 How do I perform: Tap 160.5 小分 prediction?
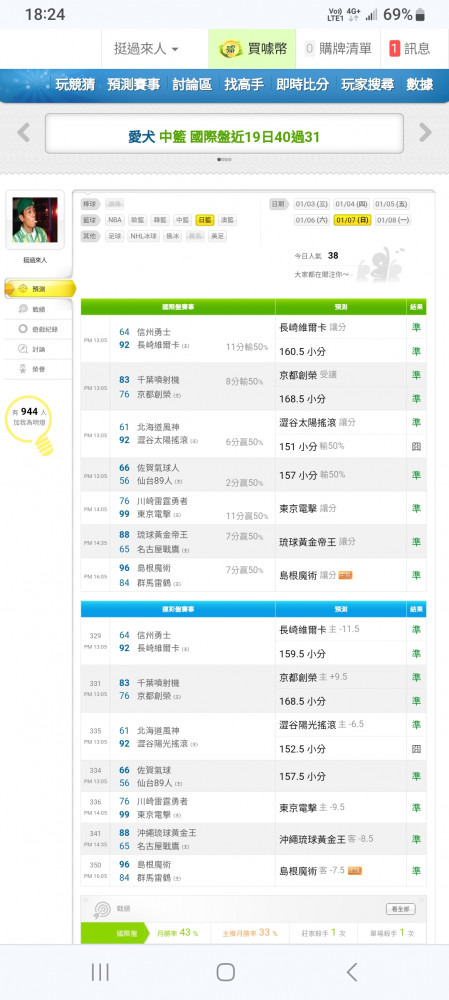coord(302,351)
